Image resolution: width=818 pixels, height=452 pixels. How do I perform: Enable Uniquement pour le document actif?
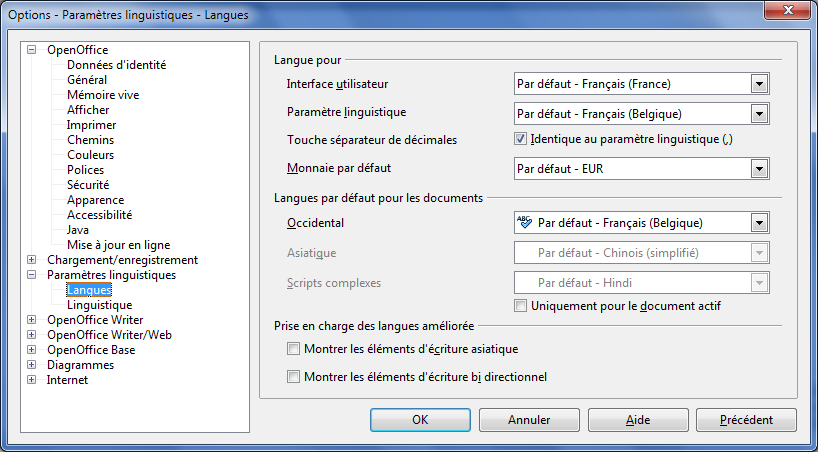520,306
